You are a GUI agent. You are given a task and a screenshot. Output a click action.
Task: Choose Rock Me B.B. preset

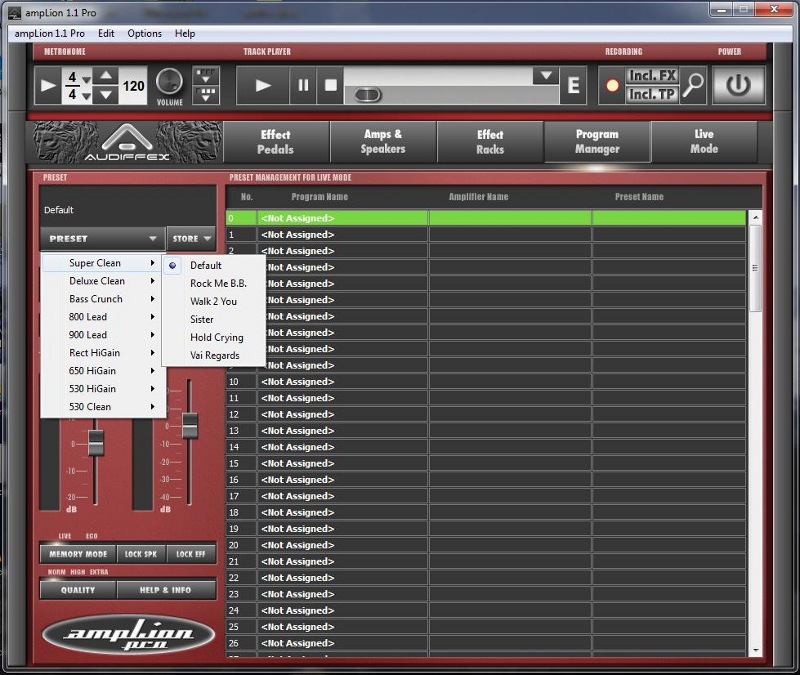point(214,283)
